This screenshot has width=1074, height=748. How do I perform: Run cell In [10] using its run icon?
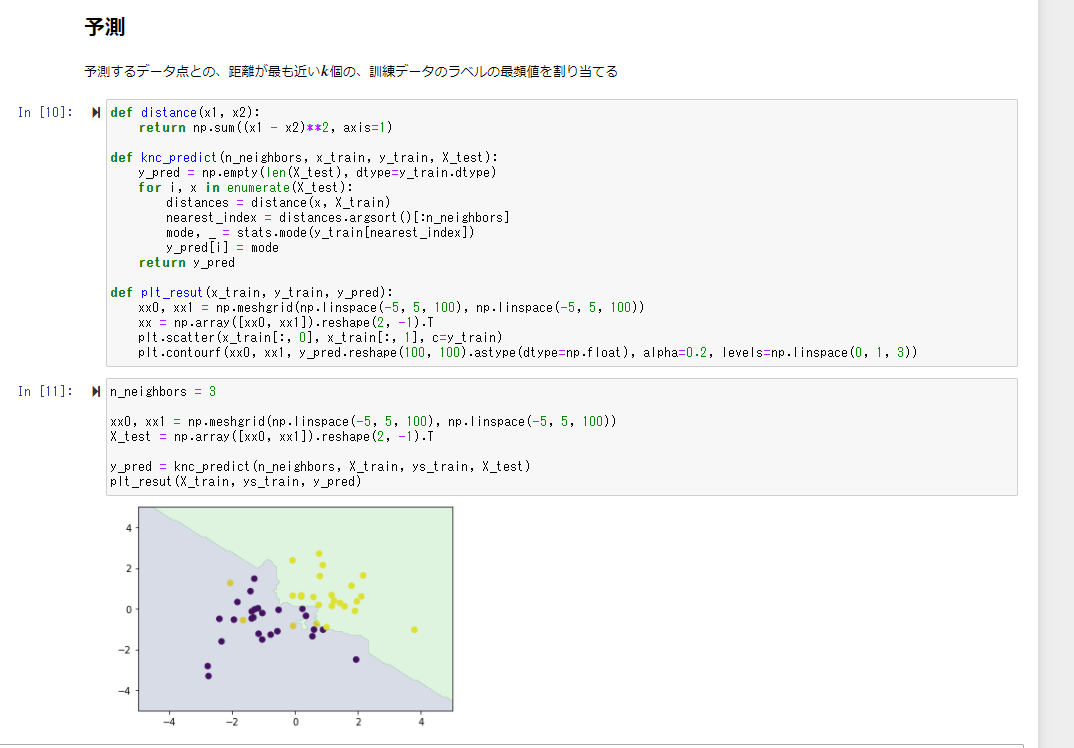tap(96, 112)
